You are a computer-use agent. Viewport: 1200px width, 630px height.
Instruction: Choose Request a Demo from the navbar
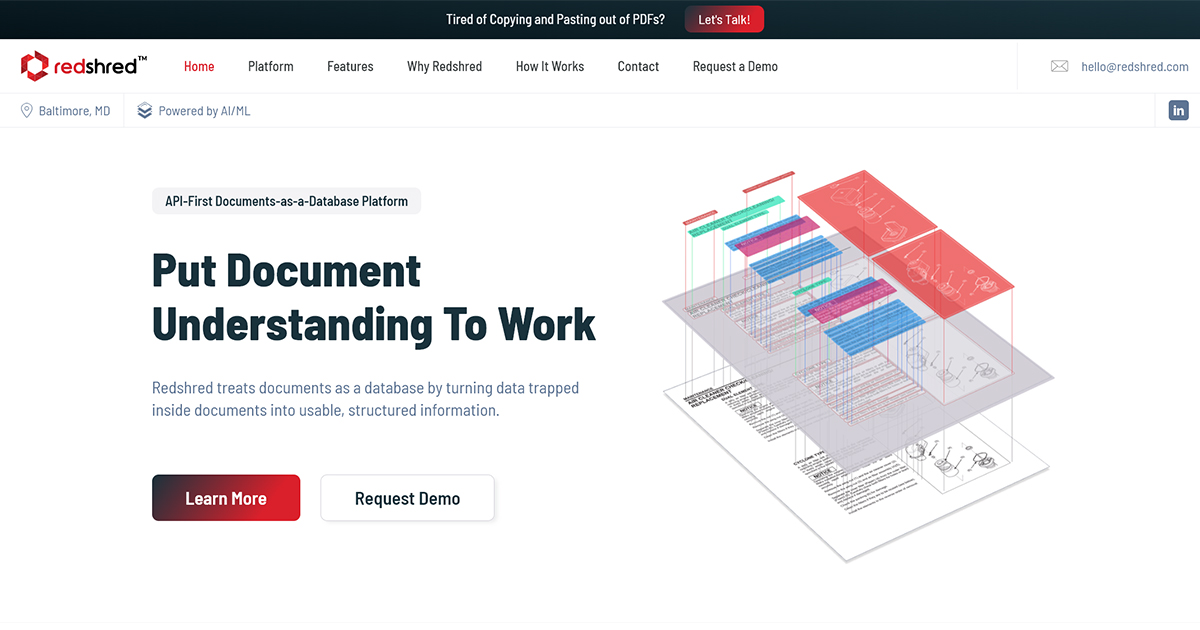[x=735, y=66]
